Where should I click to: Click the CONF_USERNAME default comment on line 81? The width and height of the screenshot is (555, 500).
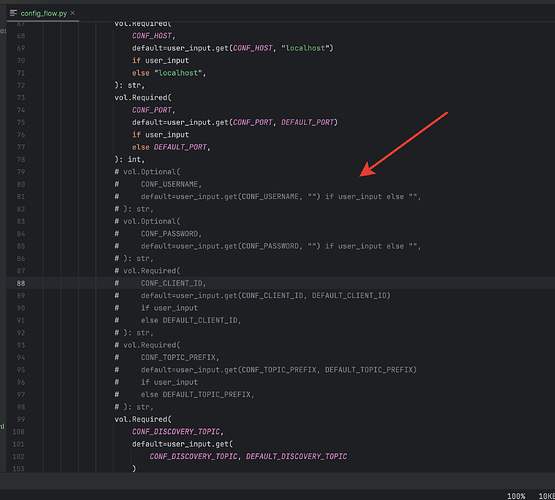tap(281, 197)
